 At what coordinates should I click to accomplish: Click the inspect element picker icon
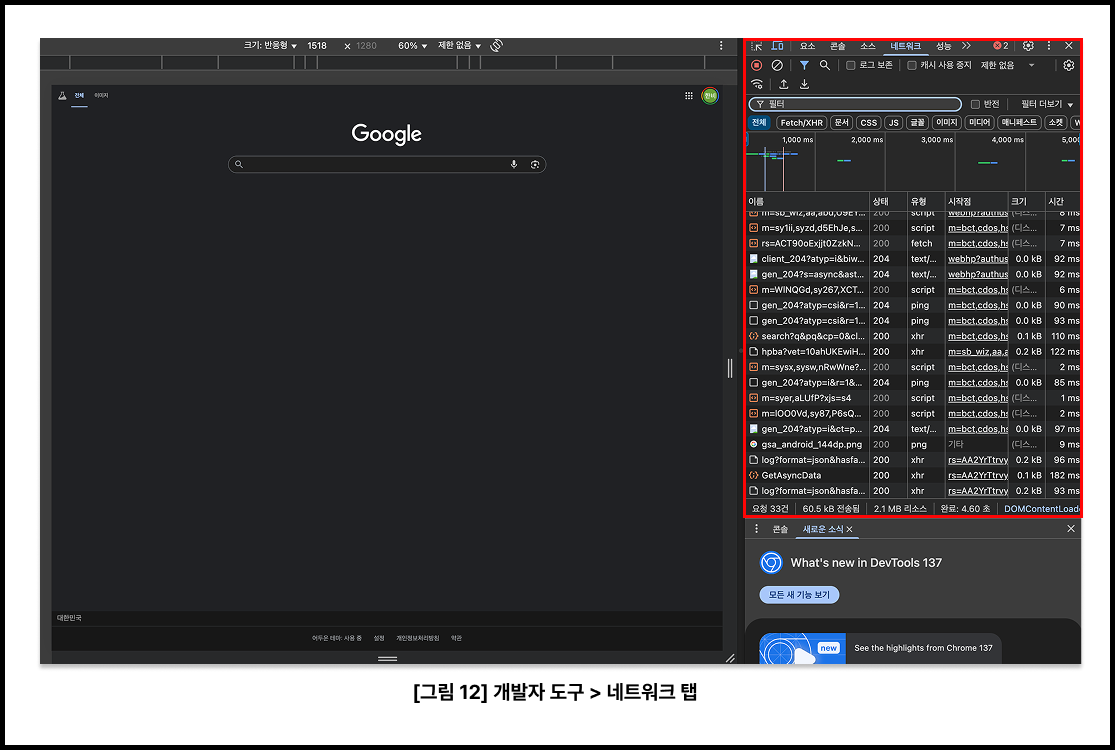757,45
